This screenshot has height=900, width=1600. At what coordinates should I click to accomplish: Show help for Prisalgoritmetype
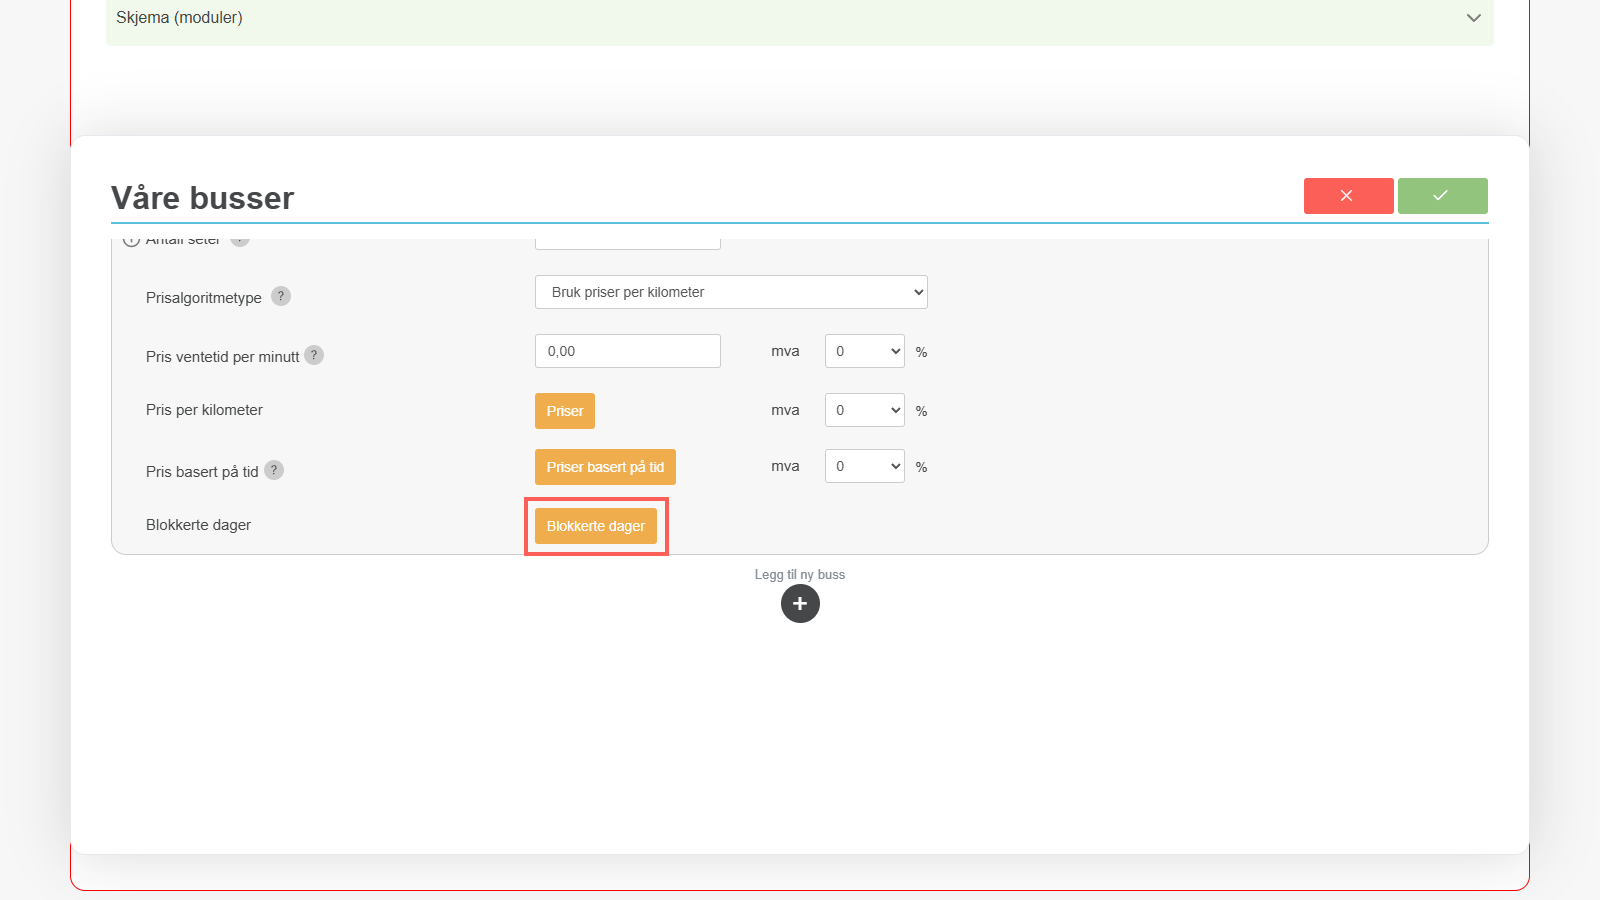pos(281,296)
